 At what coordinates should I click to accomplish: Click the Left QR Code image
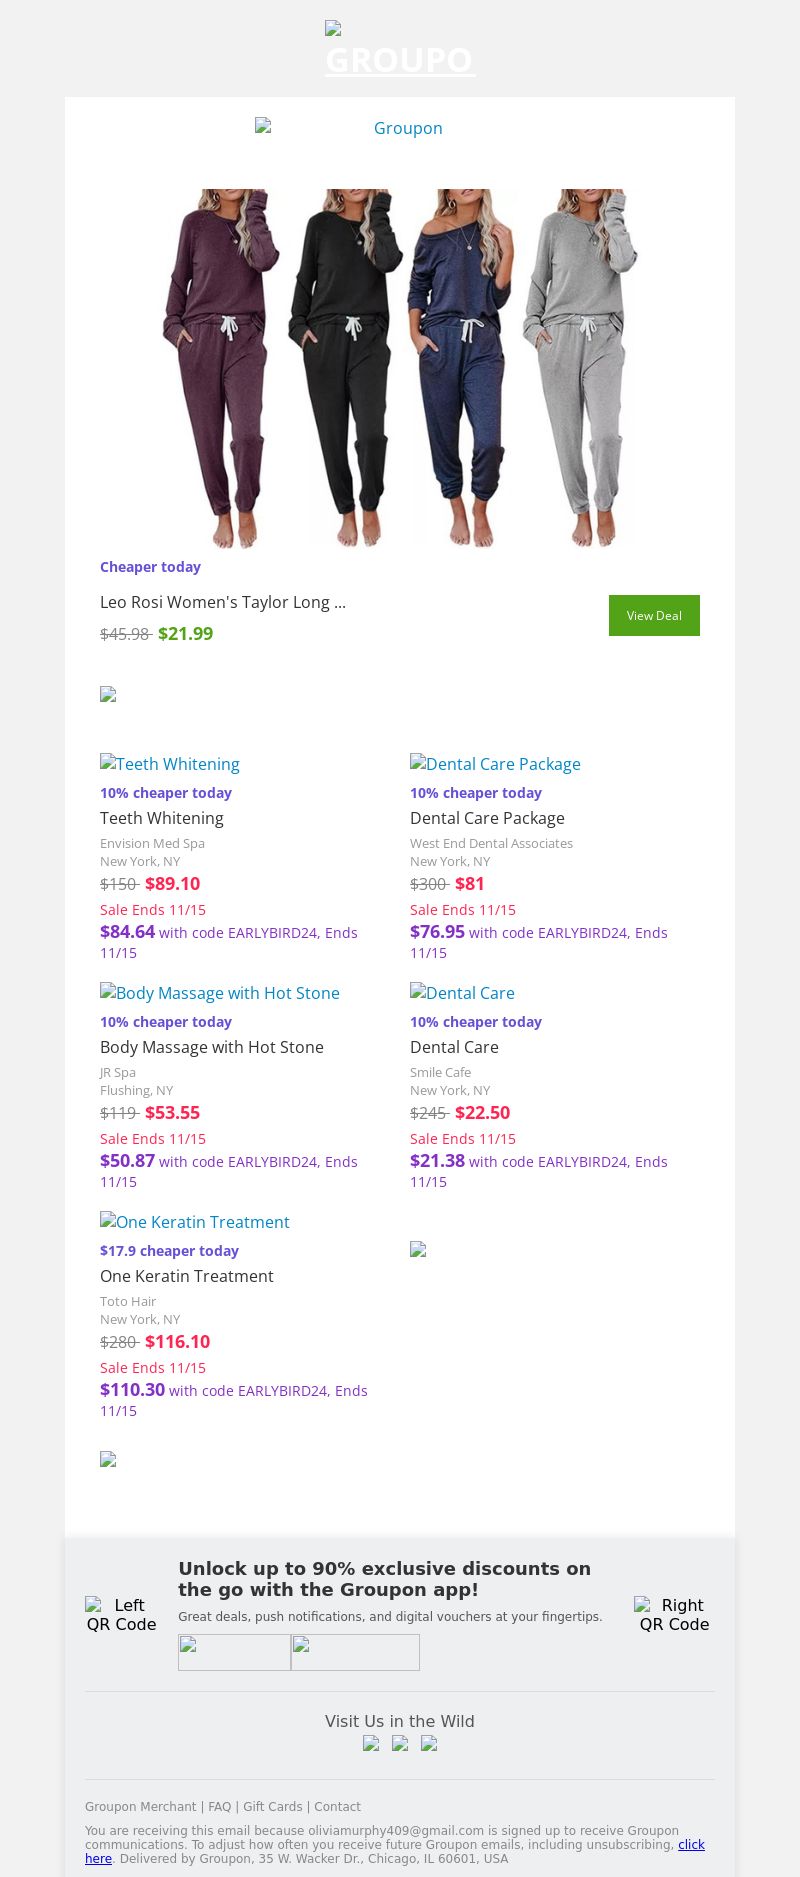(x=121, y=1614)
